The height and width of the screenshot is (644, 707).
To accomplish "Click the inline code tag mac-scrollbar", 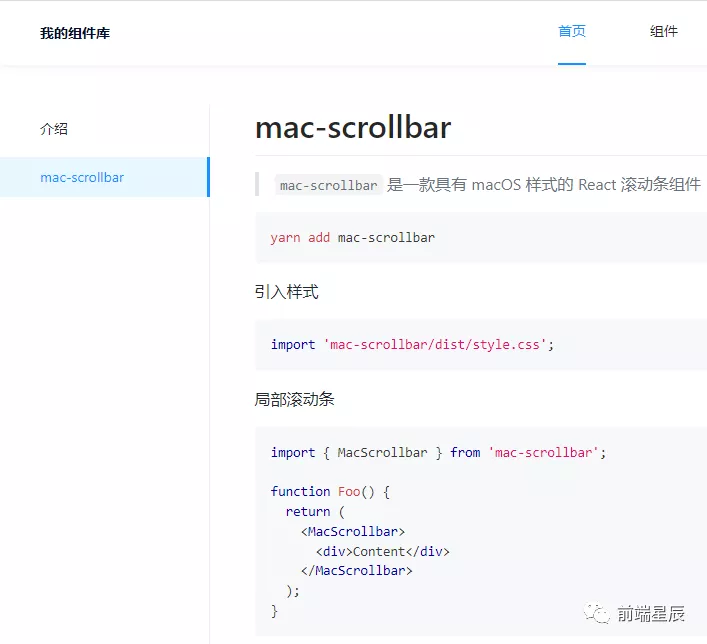I will coord(329,185).
